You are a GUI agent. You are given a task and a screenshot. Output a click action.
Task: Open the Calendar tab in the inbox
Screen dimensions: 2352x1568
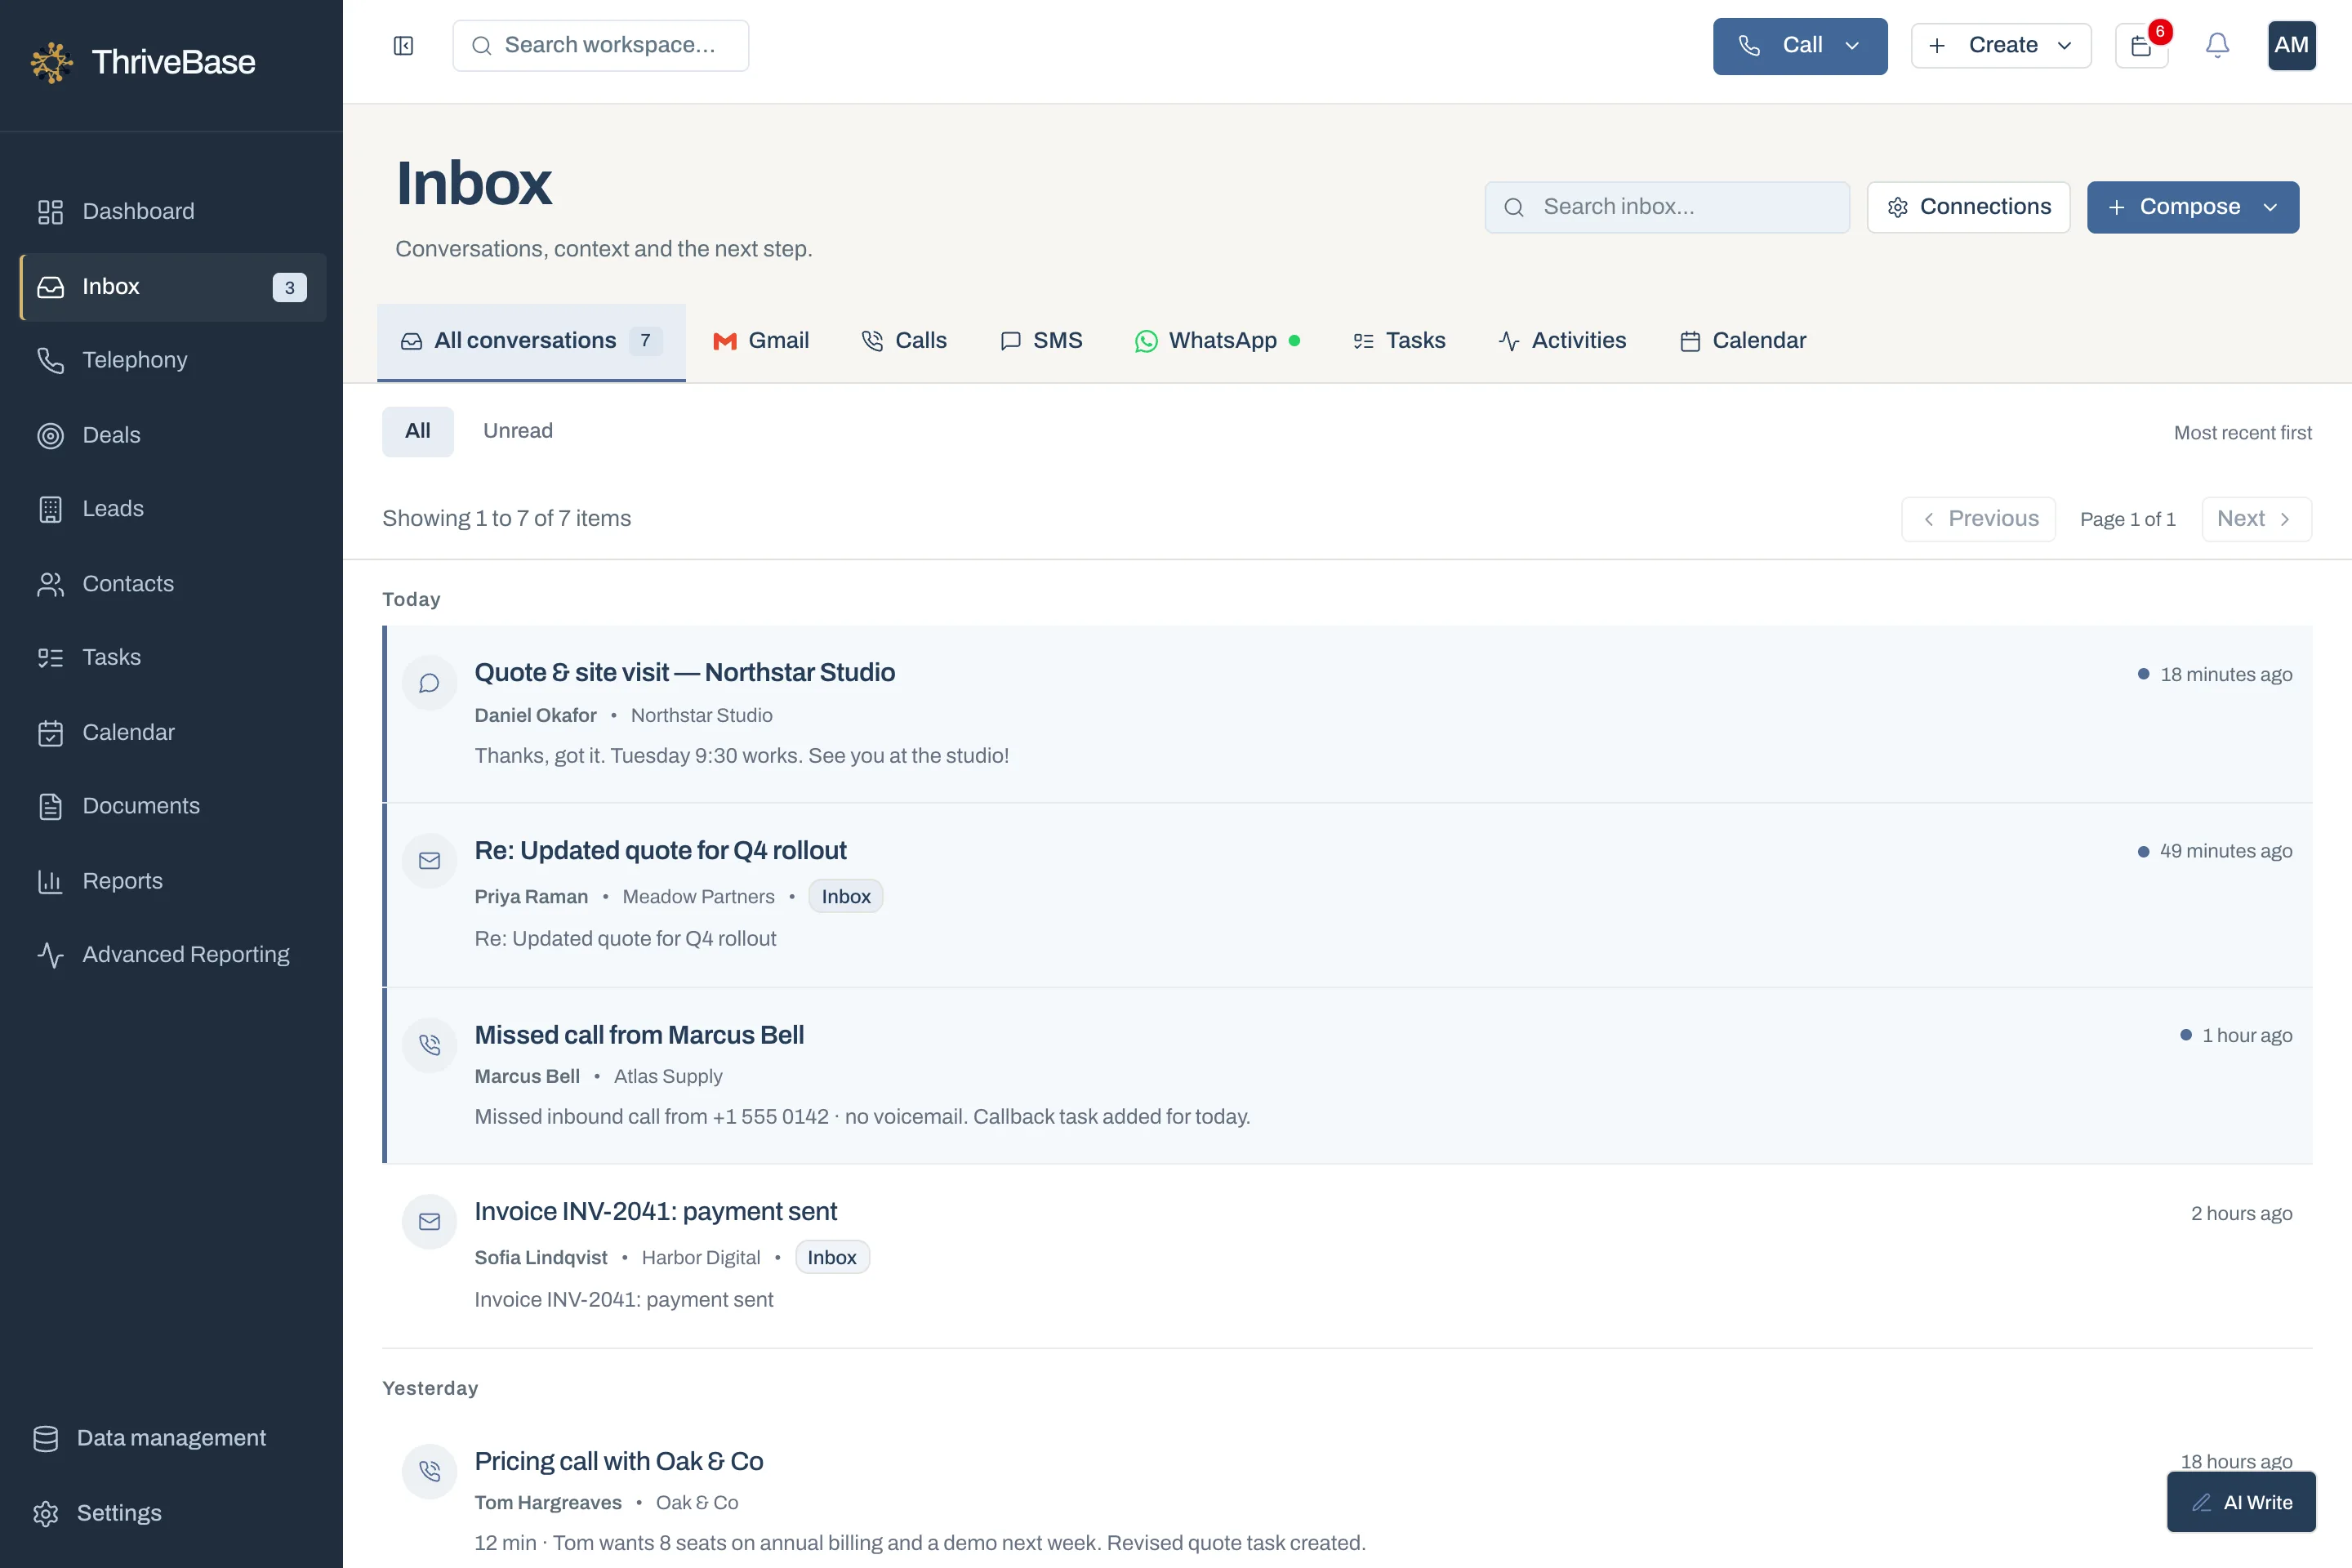(1743, 341)
